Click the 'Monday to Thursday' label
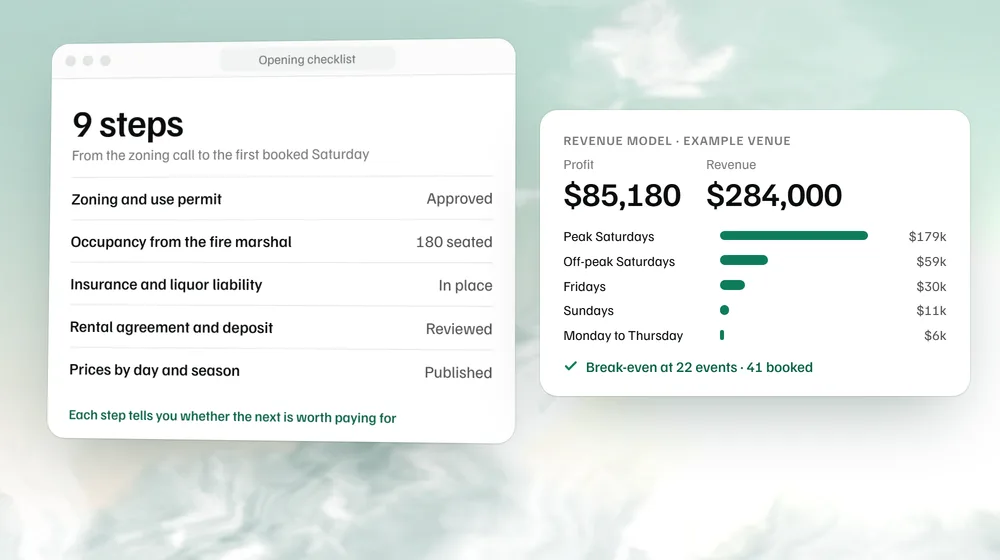Viewport: 1000px width, 560px height. pos(623,335)
